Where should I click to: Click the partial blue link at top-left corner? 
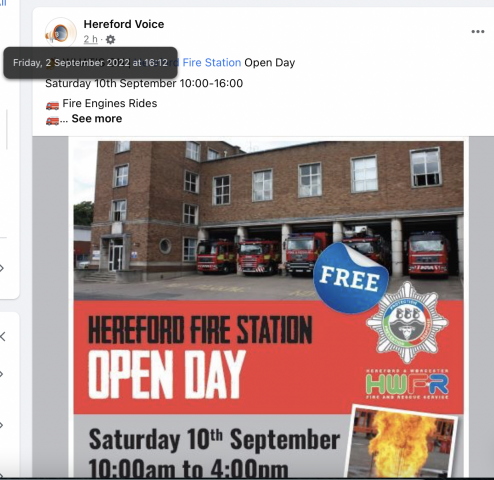[3, 3]
